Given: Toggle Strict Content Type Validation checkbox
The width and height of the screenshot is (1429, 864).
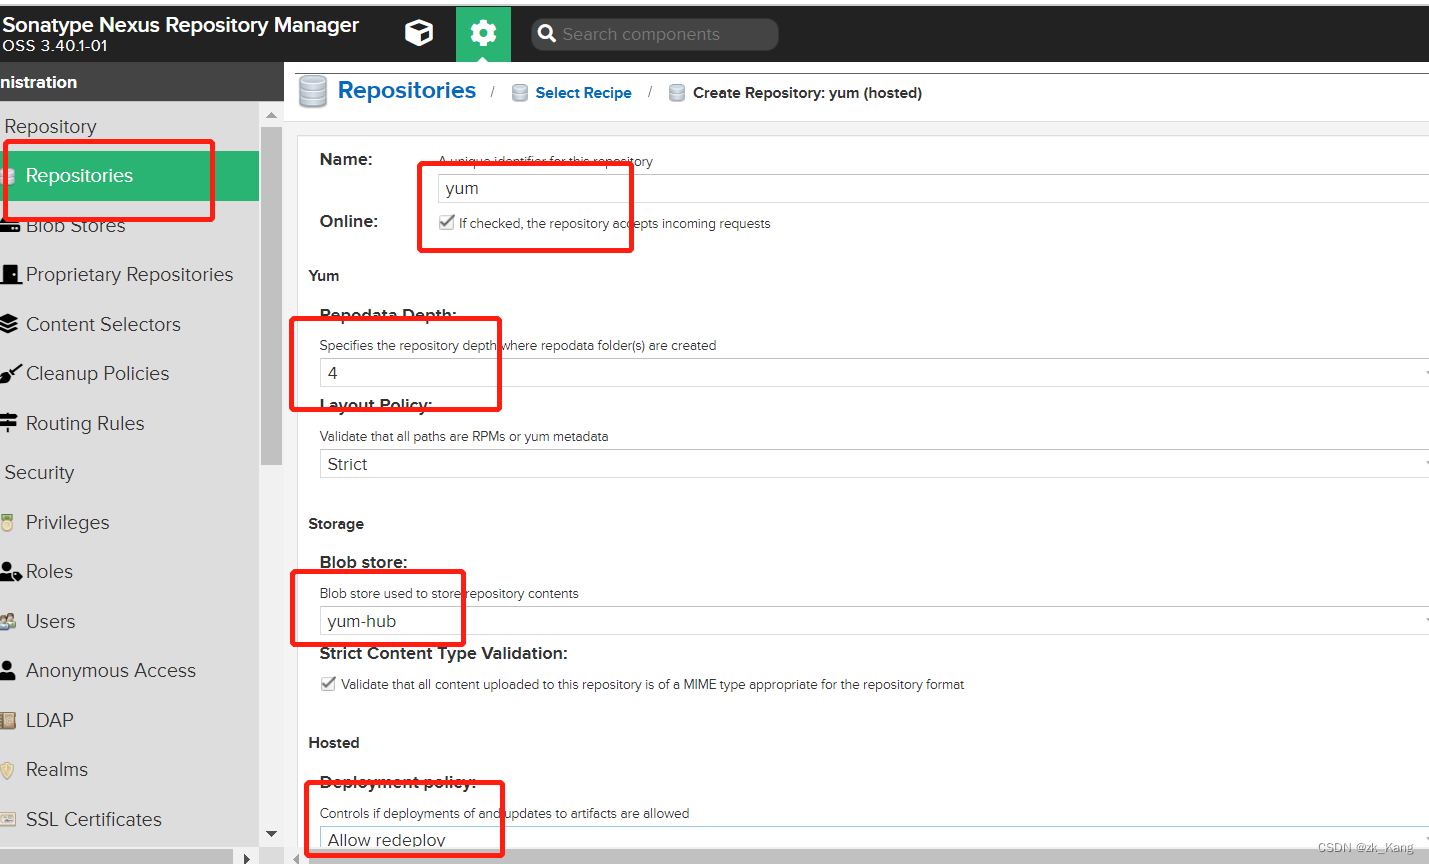Looking at the screenshot, I should coord(328,684).
